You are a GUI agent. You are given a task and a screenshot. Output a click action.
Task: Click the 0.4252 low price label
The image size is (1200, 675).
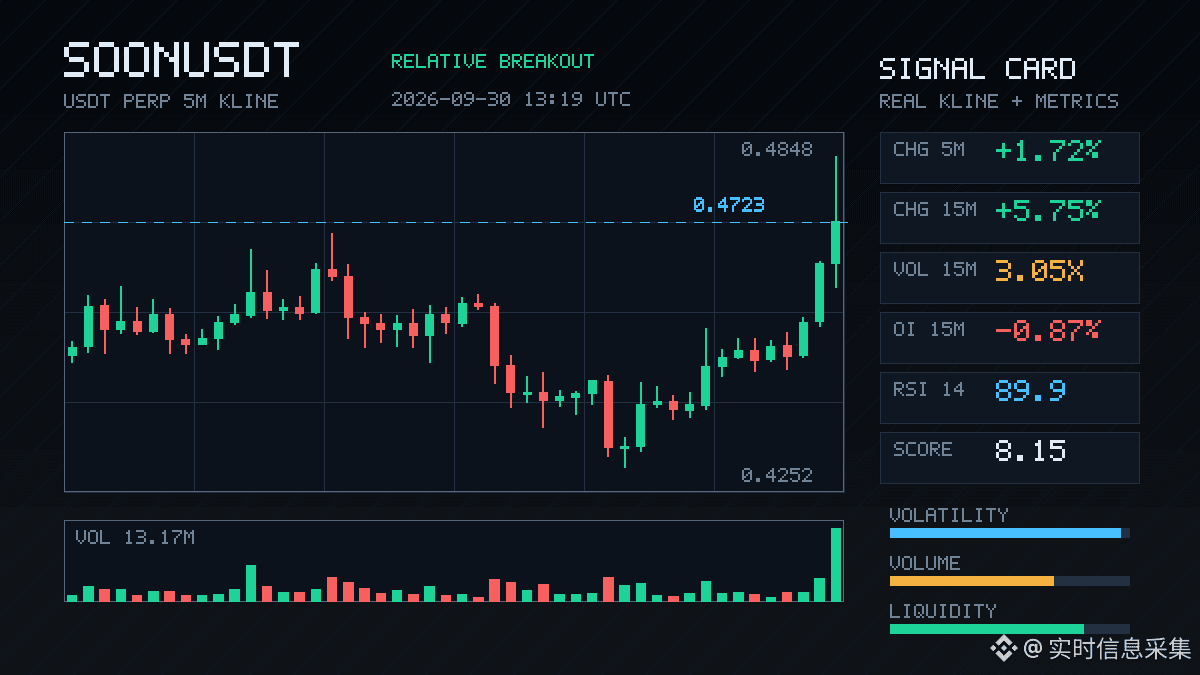tap(777, 475)
